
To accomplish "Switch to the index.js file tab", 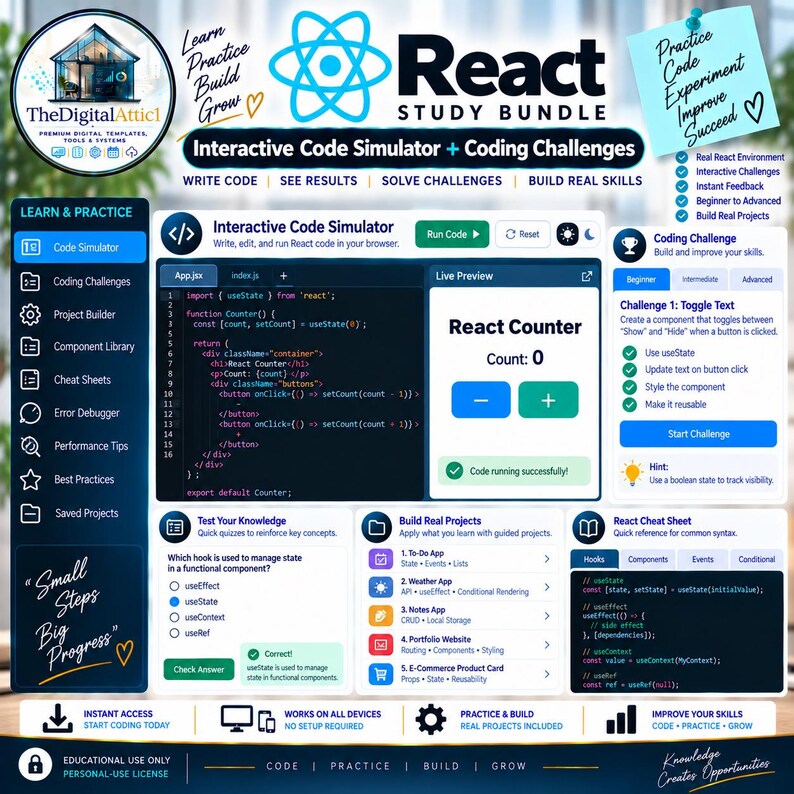I will [245, 276].
